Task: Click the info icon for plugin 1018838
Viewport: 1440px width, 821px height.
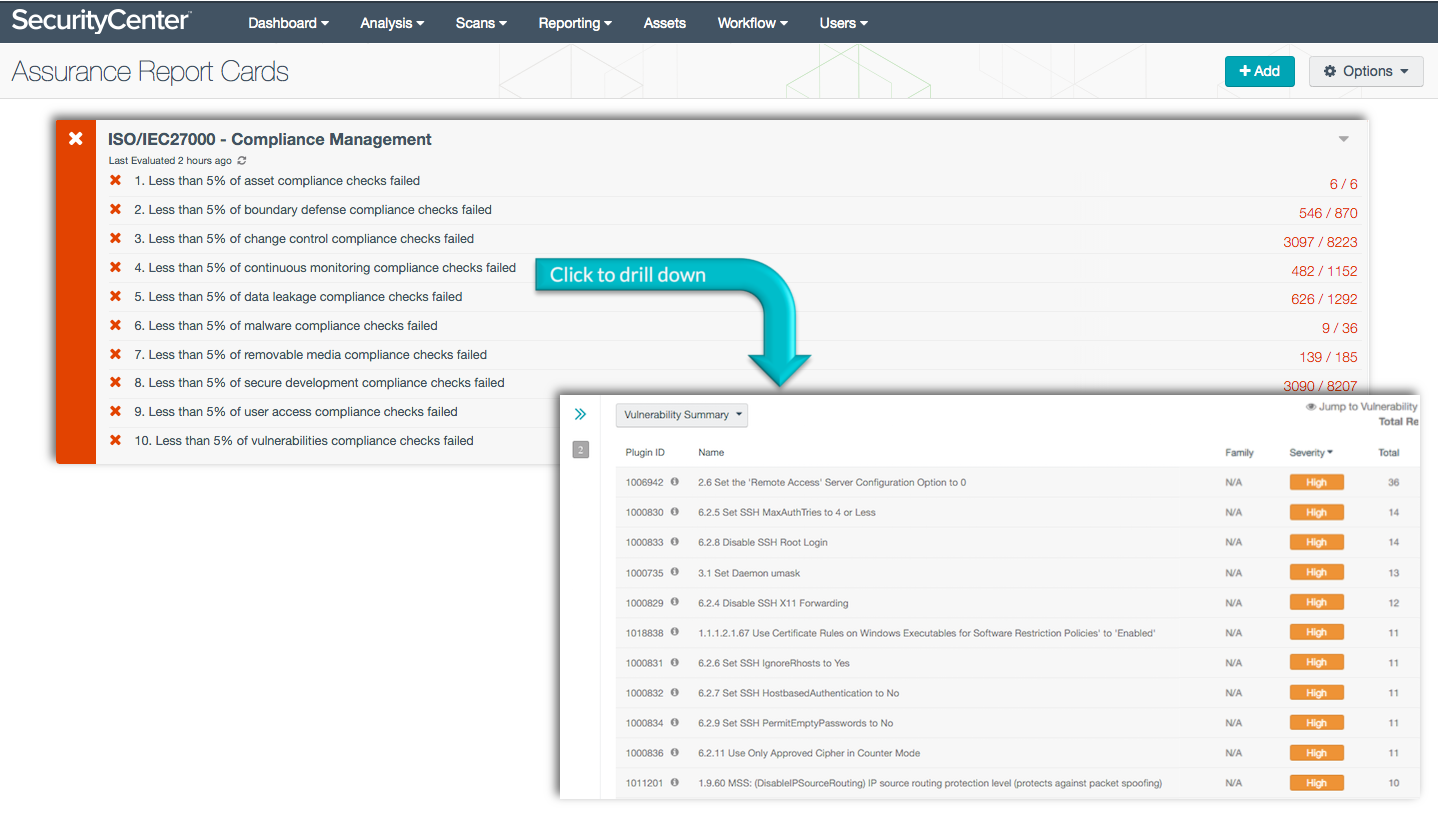Action: click(674, 633)
